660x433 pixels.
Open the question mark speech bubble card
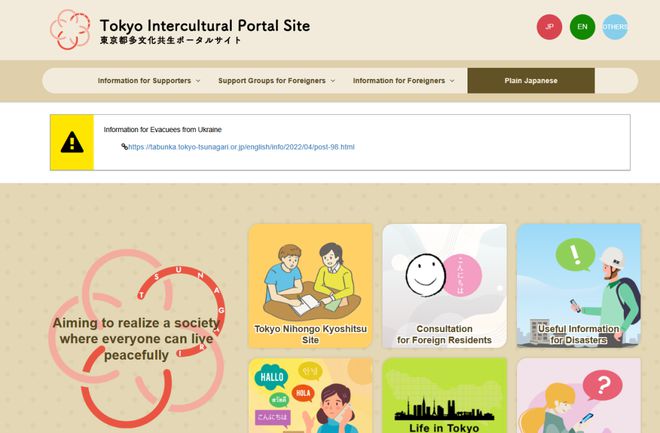tap(579, 396)
